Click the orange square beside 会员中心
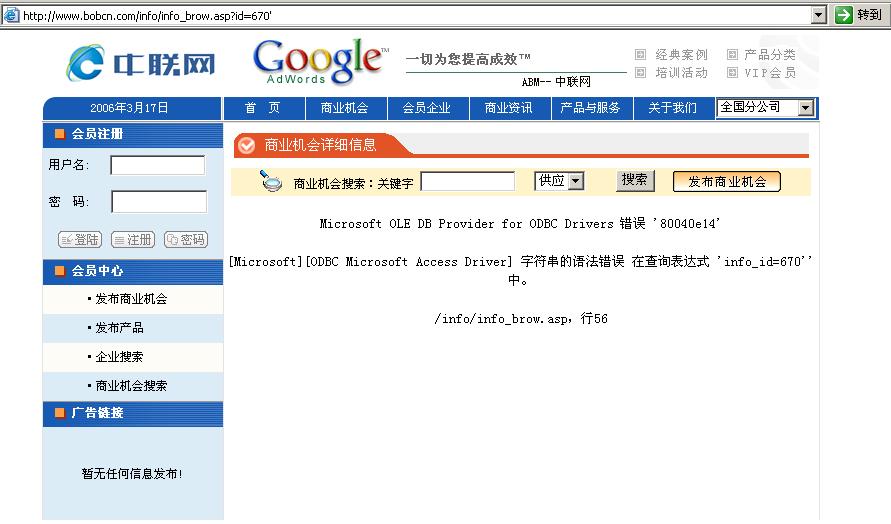 pyautogui.click(x=60, y=271)
